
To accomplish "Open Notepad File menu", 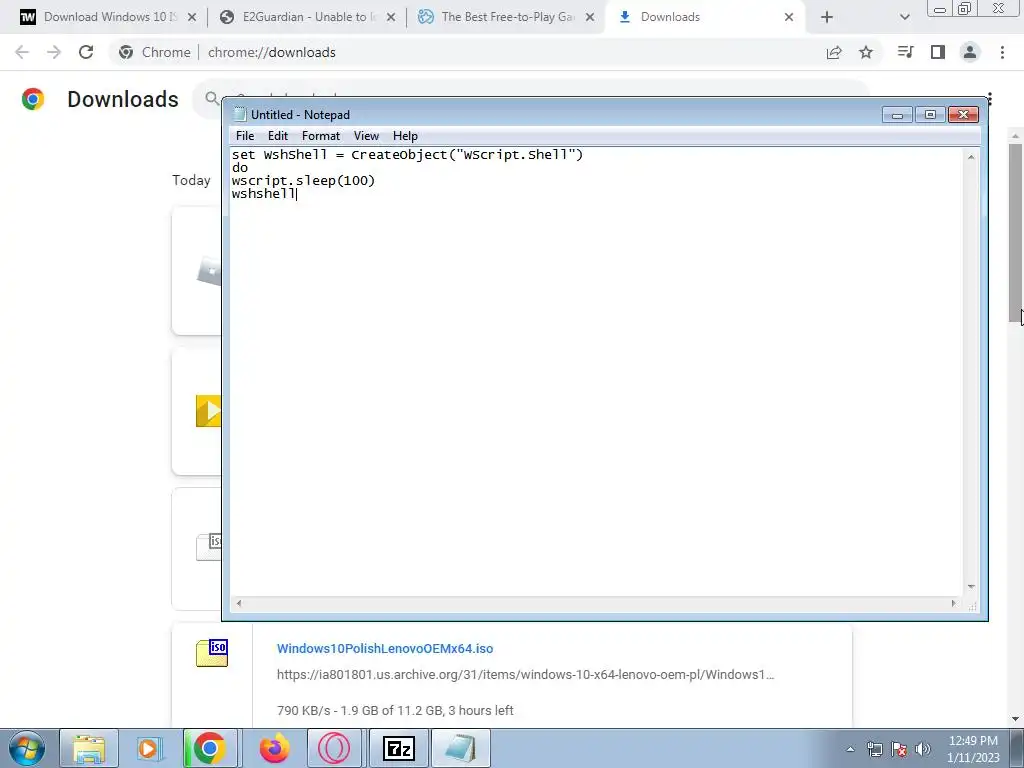I will point(245,136).
